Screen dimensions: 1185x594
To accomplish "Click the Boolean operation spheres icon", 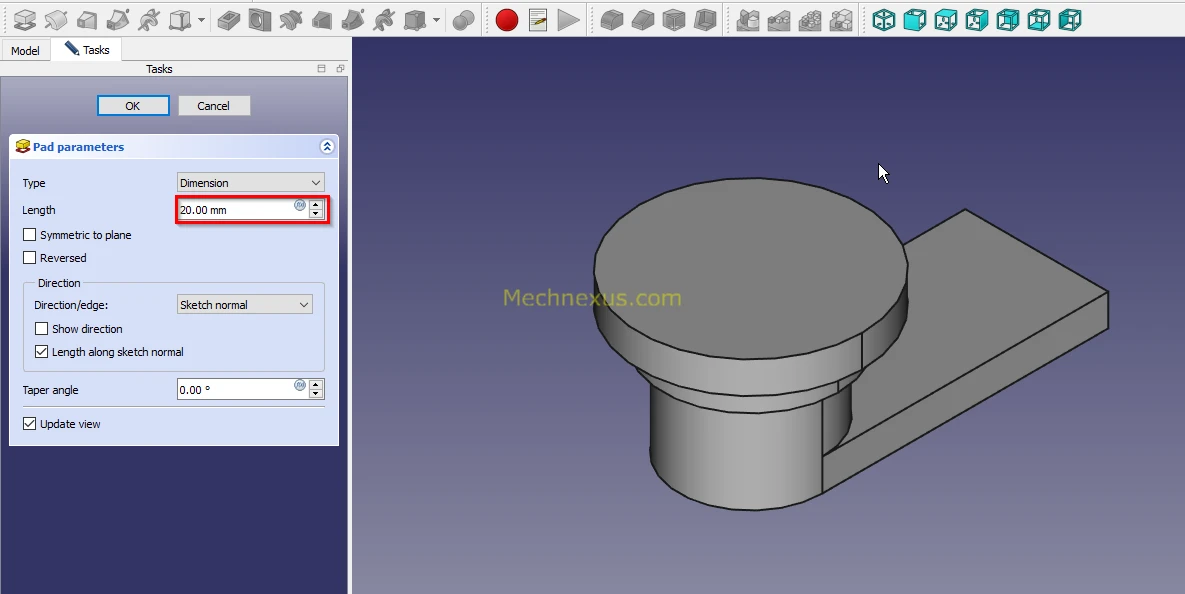I will click(x=463, y=19).
